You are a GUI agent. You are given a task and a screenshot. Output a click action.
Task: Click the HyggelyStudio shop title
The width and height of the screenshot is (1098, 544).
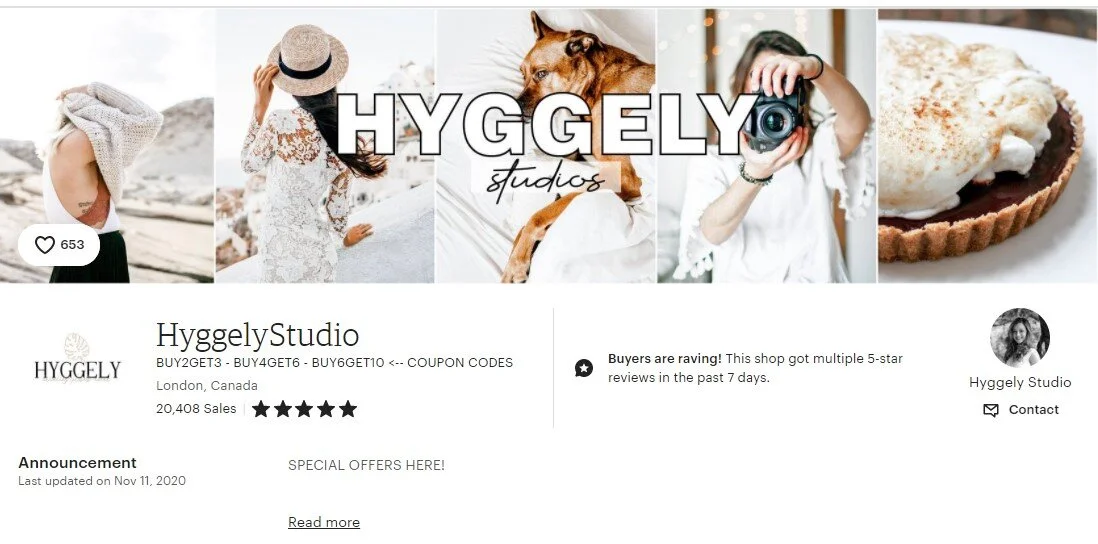tap(258, 335)
